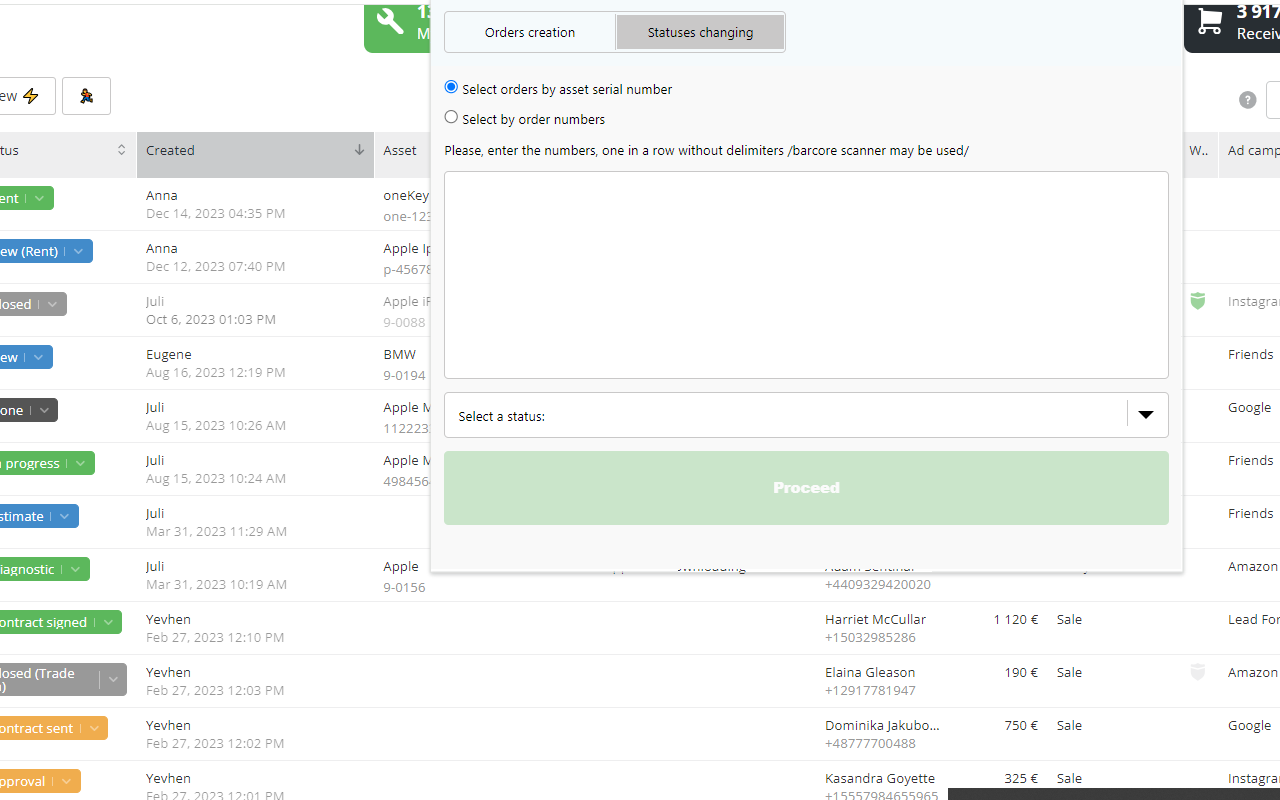This screenshot has height=800, width=1280.
Task: Open the Contract sent status chevron
Action: click(x=93, y=728)
